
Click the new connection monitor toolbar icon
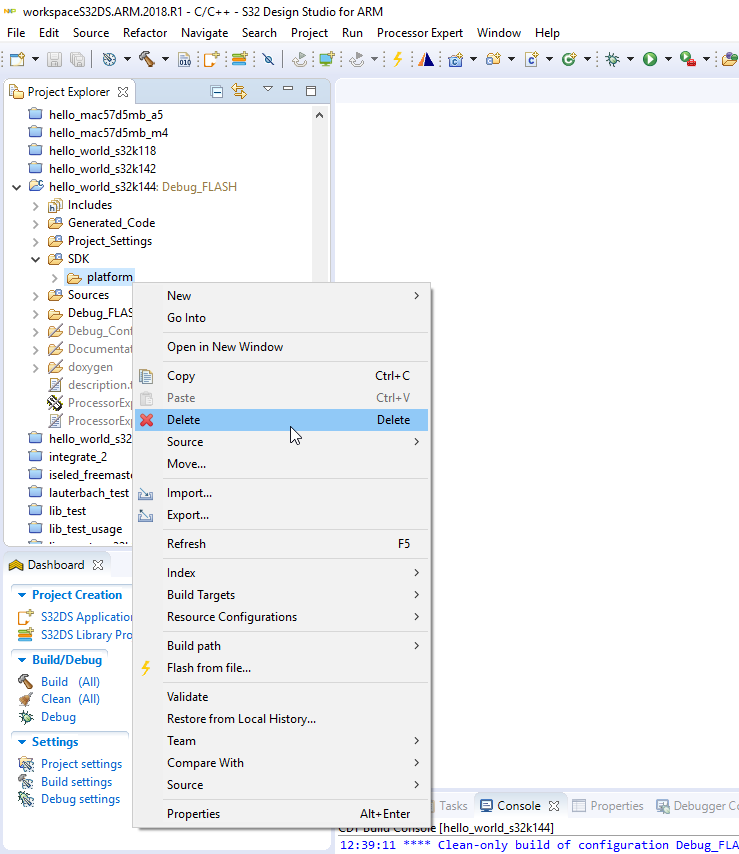(x=327, y=59)
